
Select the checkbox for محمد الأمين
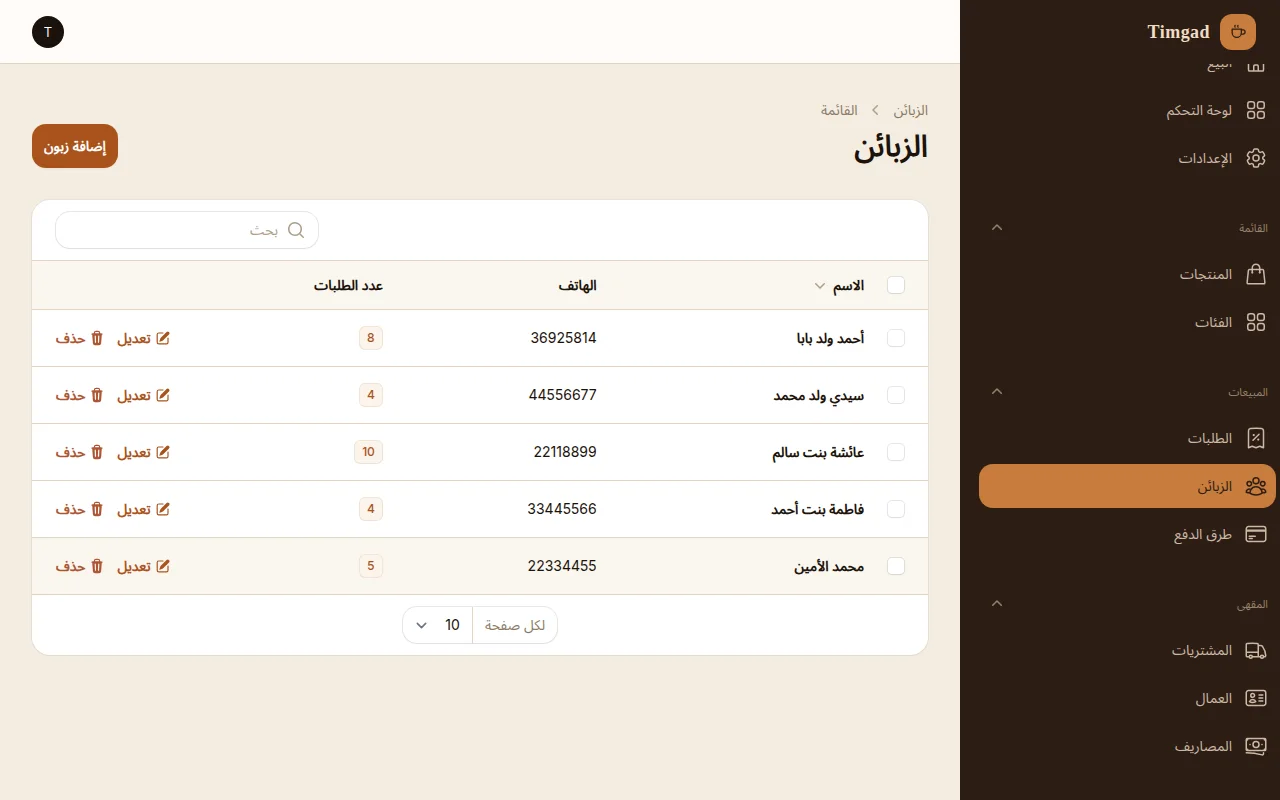pos(896,566)
